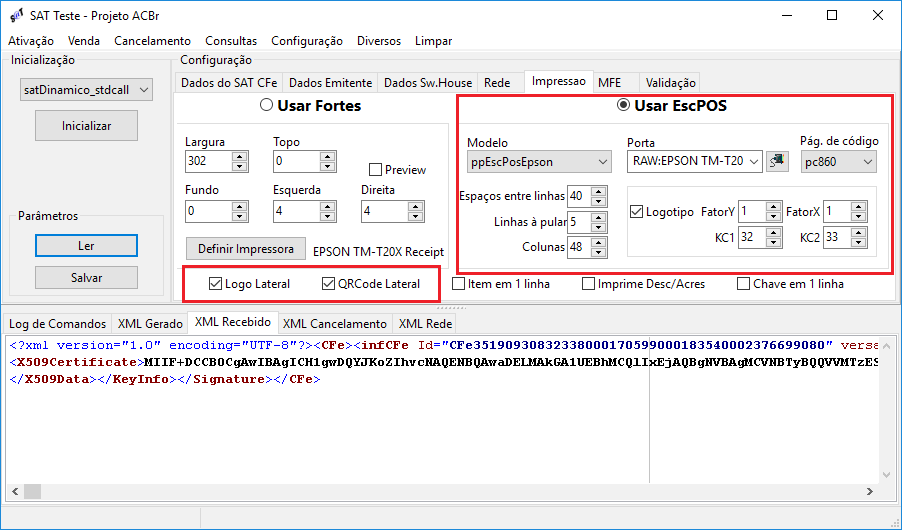
Task: Increase the FatorY value
Action: (x=774, y=206)
